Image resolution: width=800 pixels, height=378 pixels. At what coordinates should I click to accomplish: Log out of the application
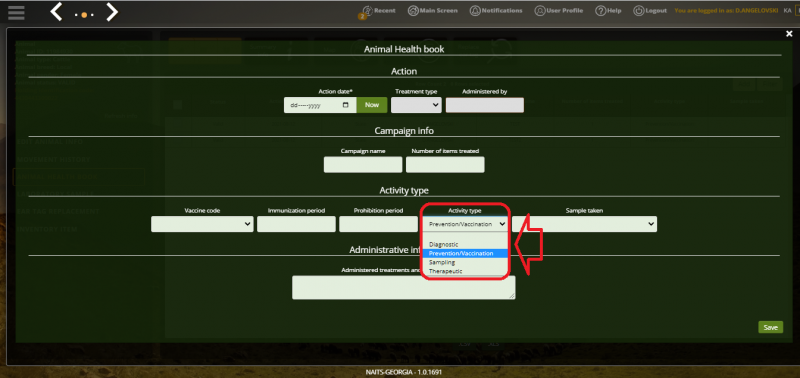coord(650,11)
